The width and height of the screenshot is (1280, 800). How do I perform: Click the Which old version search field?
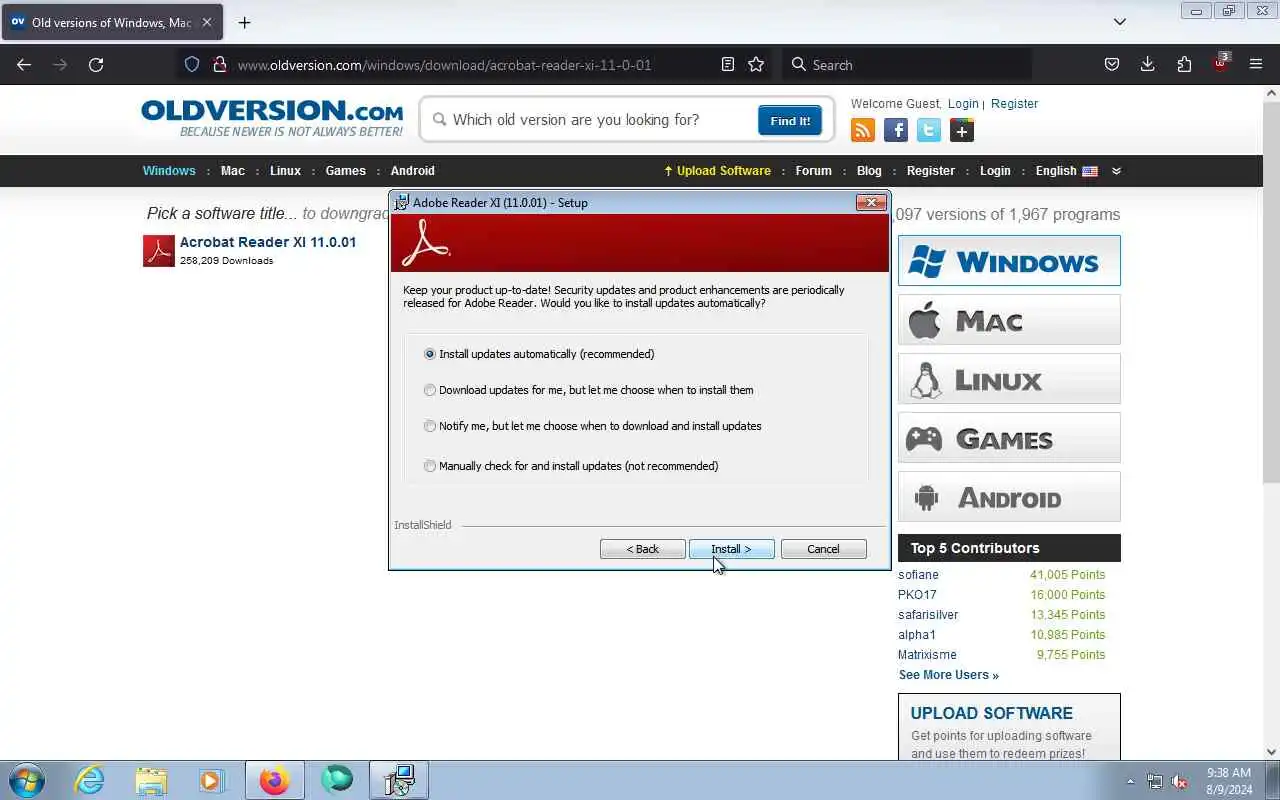(590, 120)
